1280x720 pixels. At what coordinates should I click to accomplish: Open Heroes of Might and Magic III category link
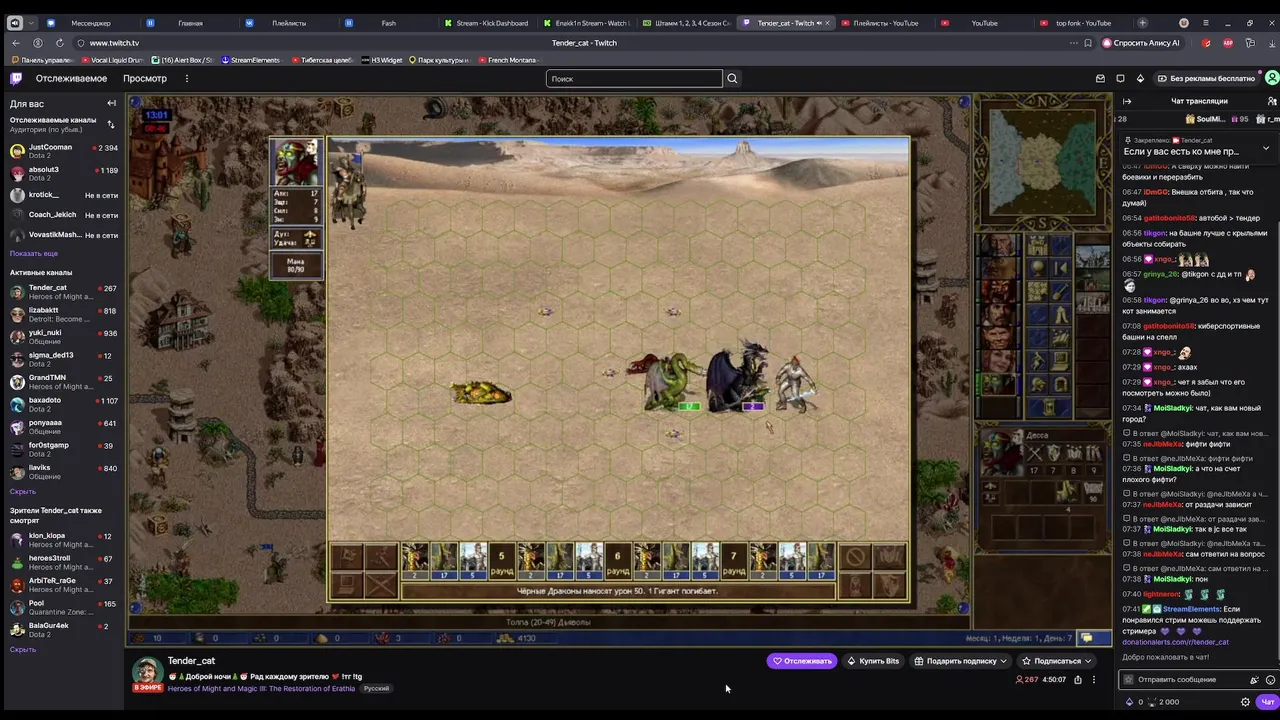pyautogui.click(x=261, y=689)
